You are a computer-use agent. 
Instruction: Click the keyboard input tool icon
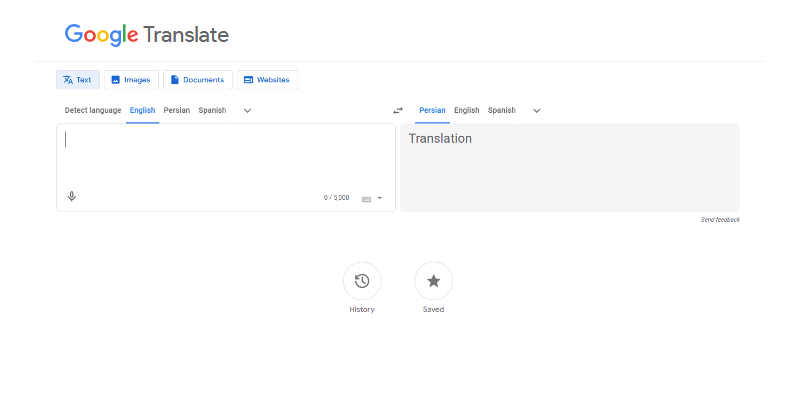point(366,199)
